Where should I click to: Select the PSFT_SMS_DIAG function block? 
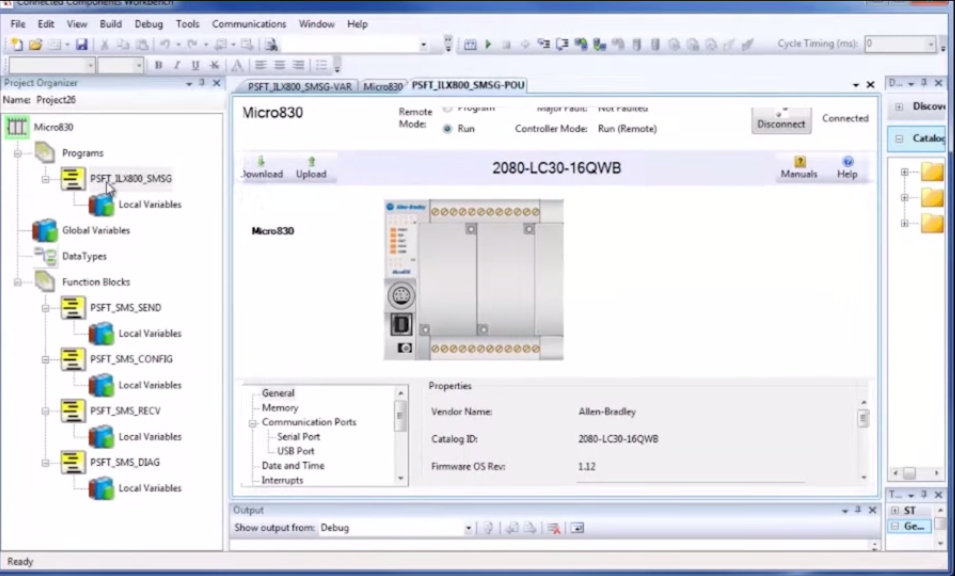125,463
